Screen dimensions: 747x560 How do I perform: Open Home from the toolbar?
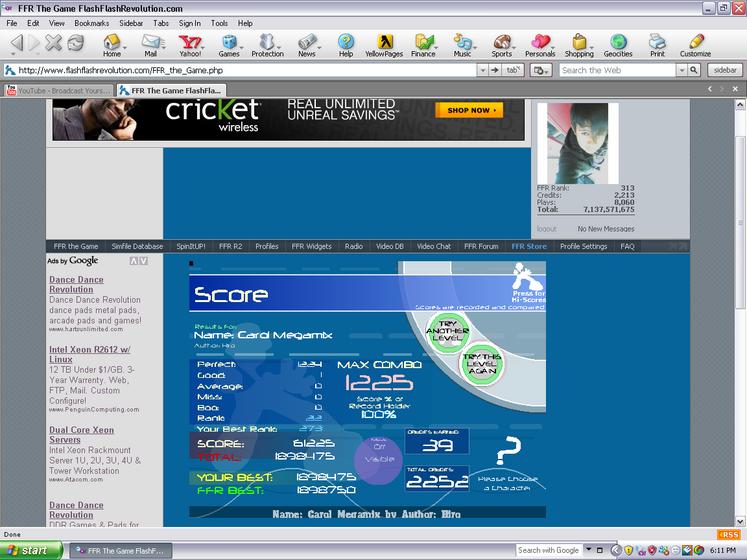pyautogui.click(x=112, y=46)
